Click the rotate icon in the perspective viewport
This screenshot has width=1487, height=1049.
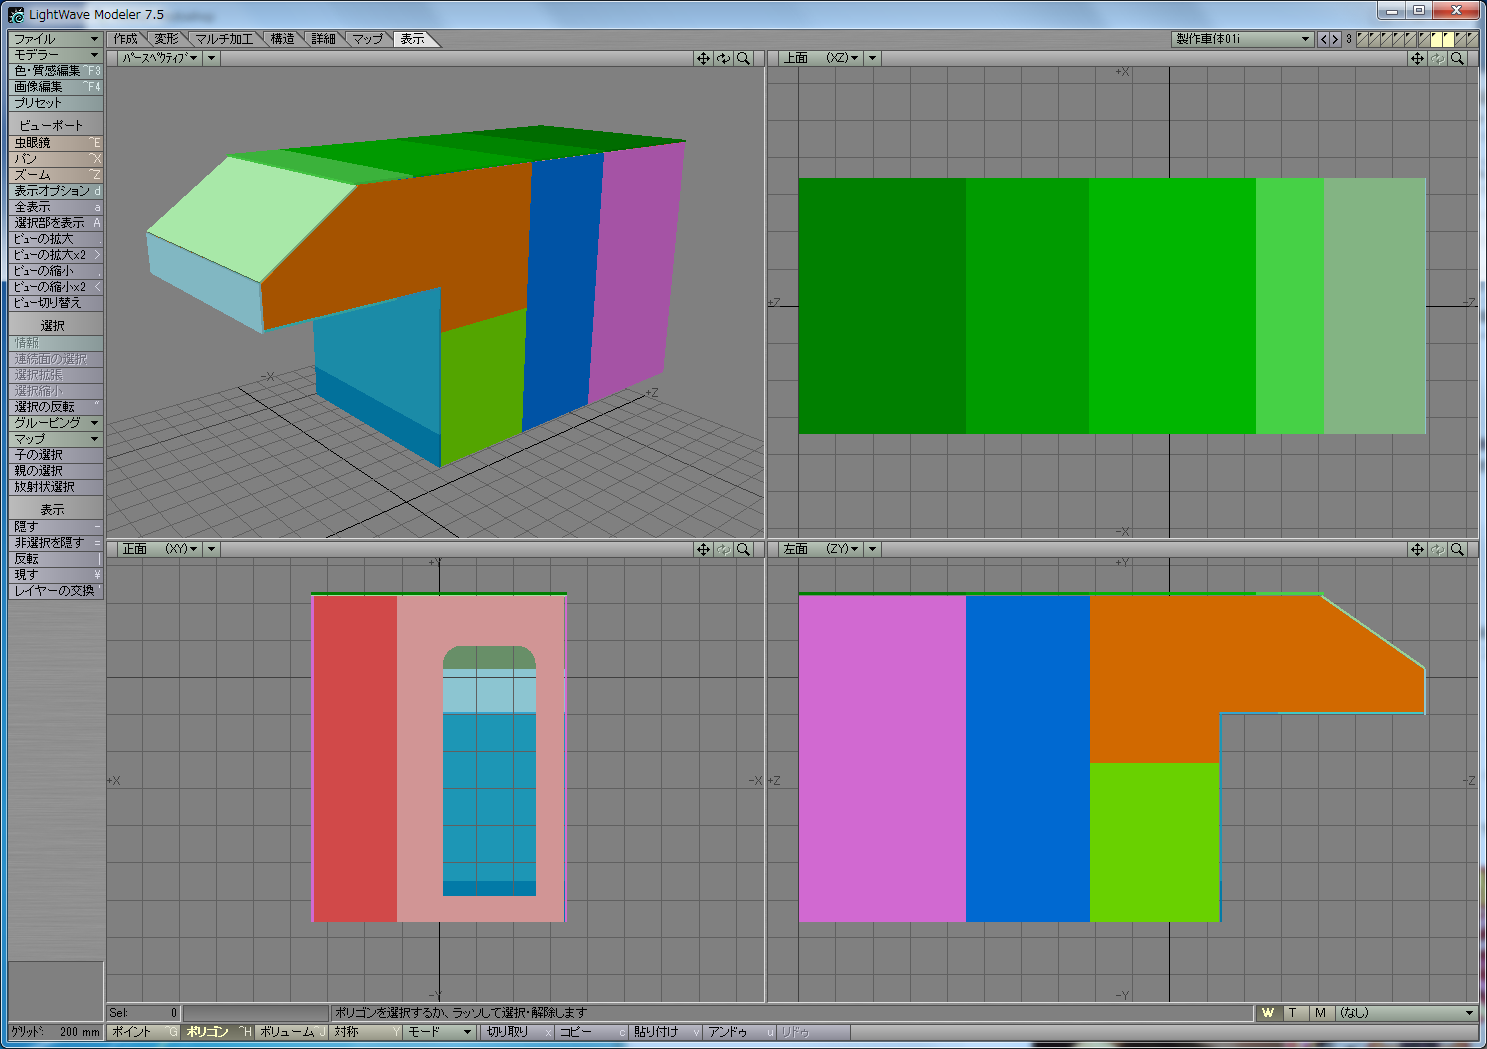[x=723, y=59]
